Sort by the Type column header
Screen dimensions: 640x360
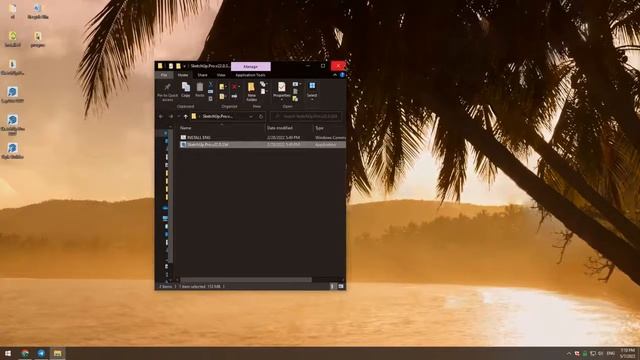(x=320, y=128)
